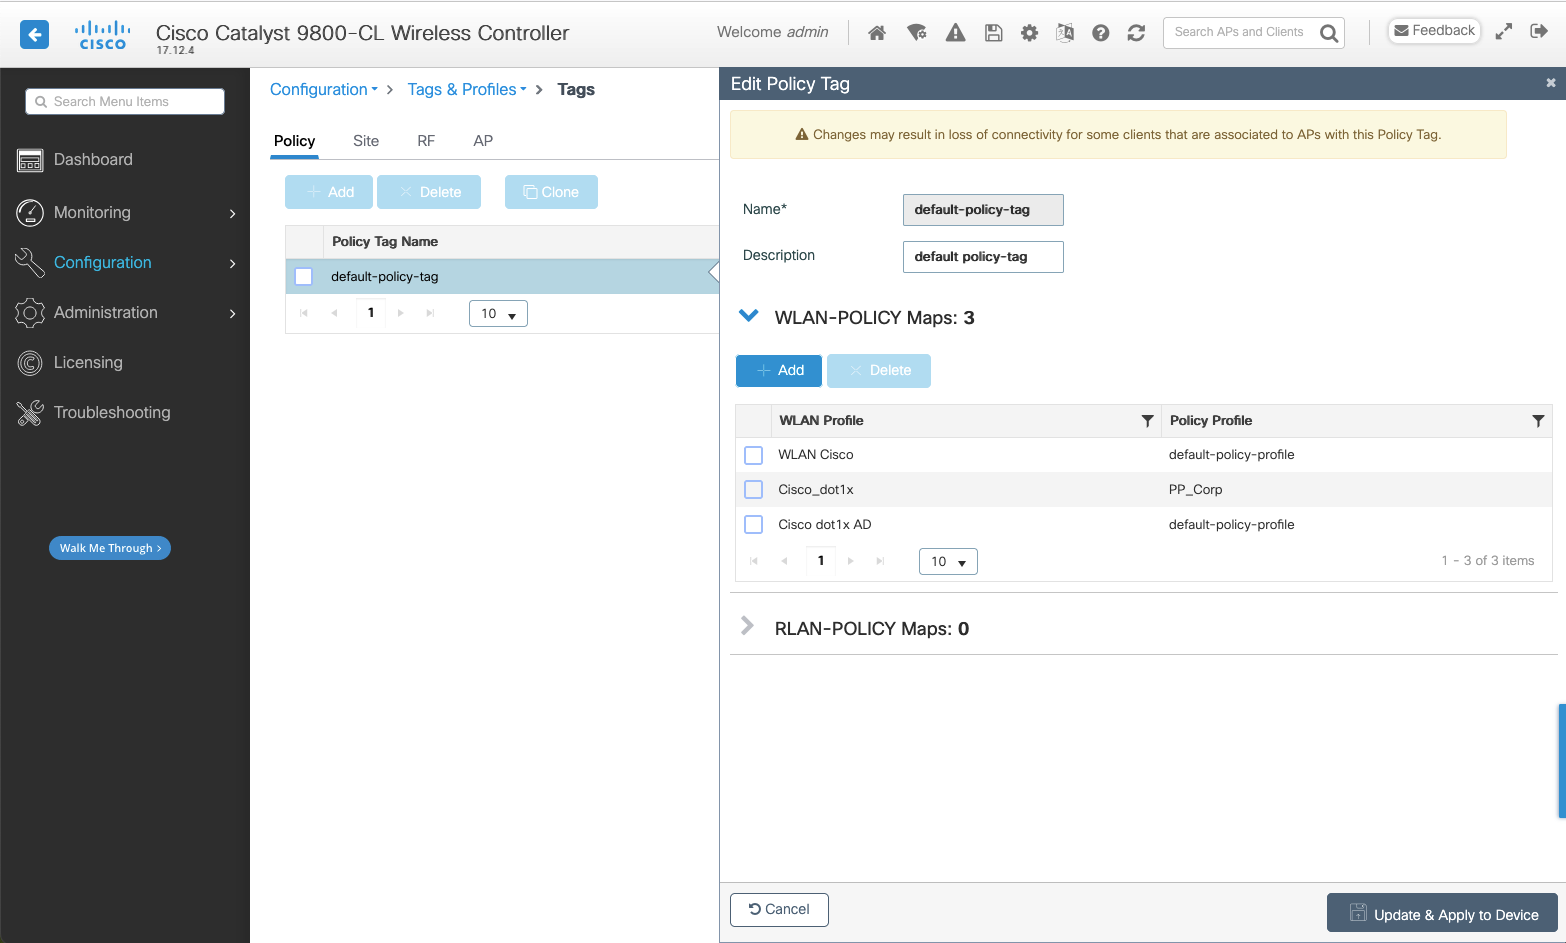Click the magnifier icon in AP search
The width and height of the screenshot is (1566, 943).
[x=1328, y=33]
